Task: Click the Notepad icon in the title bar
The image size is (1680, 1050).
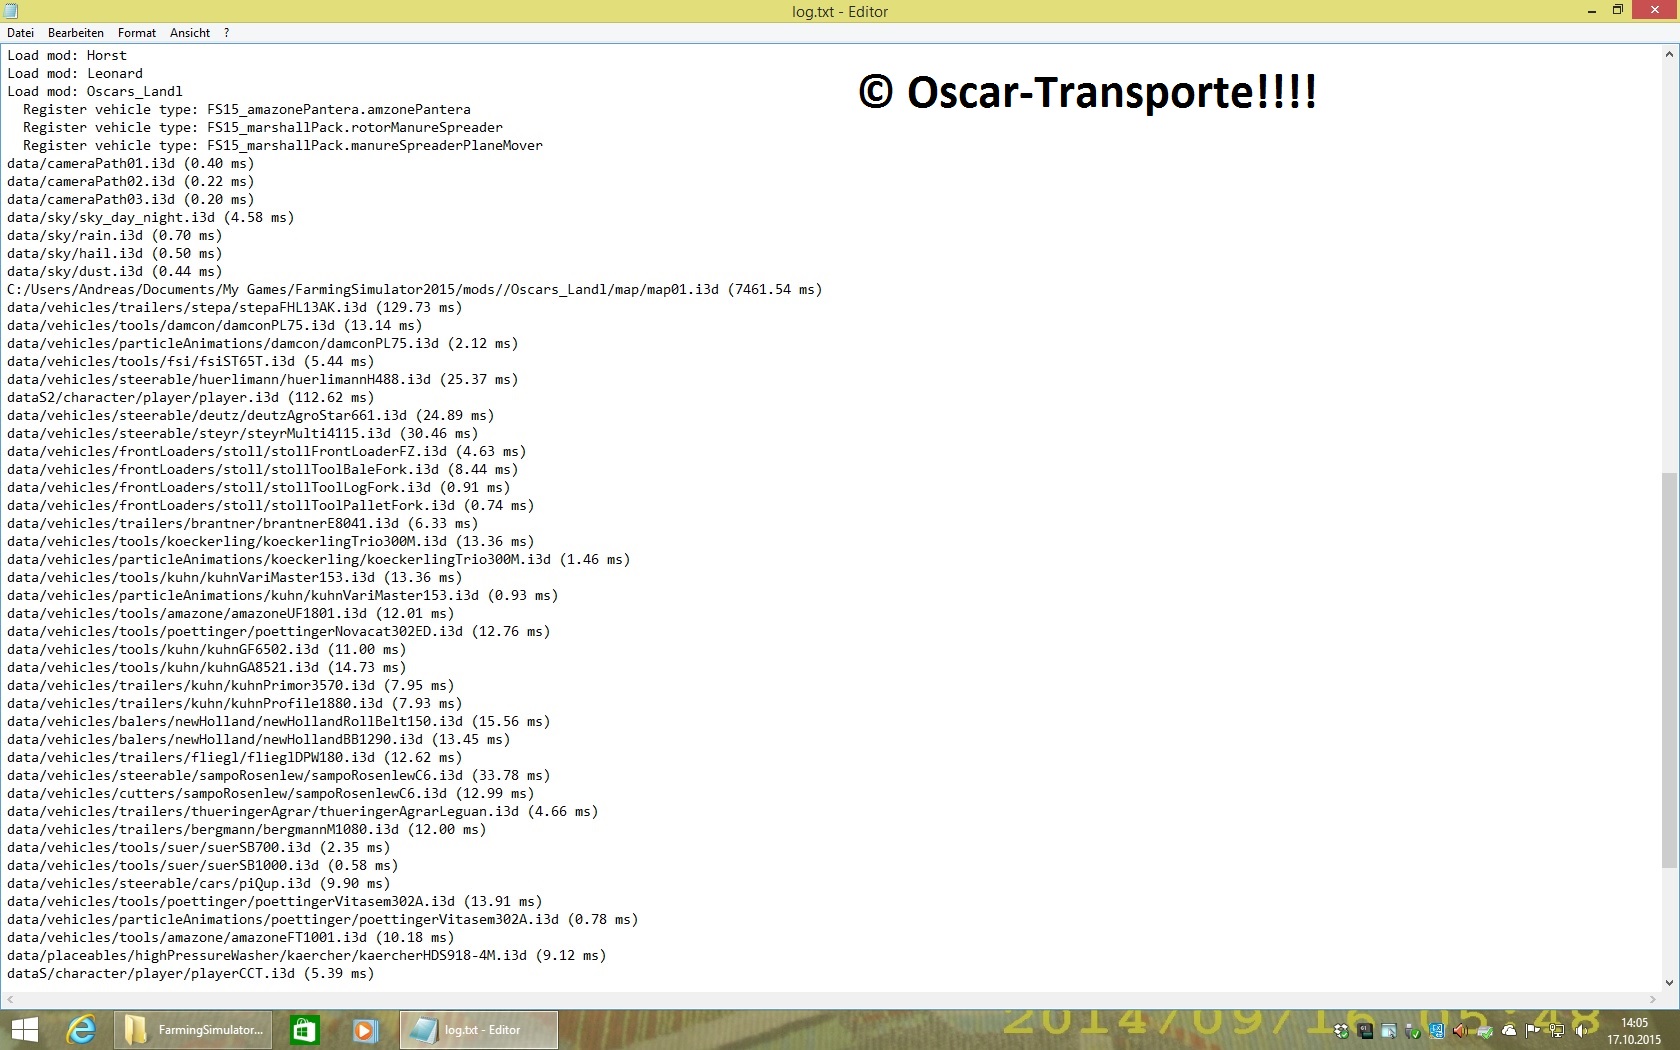Action: pyautogui.click(x=11, y=11)
